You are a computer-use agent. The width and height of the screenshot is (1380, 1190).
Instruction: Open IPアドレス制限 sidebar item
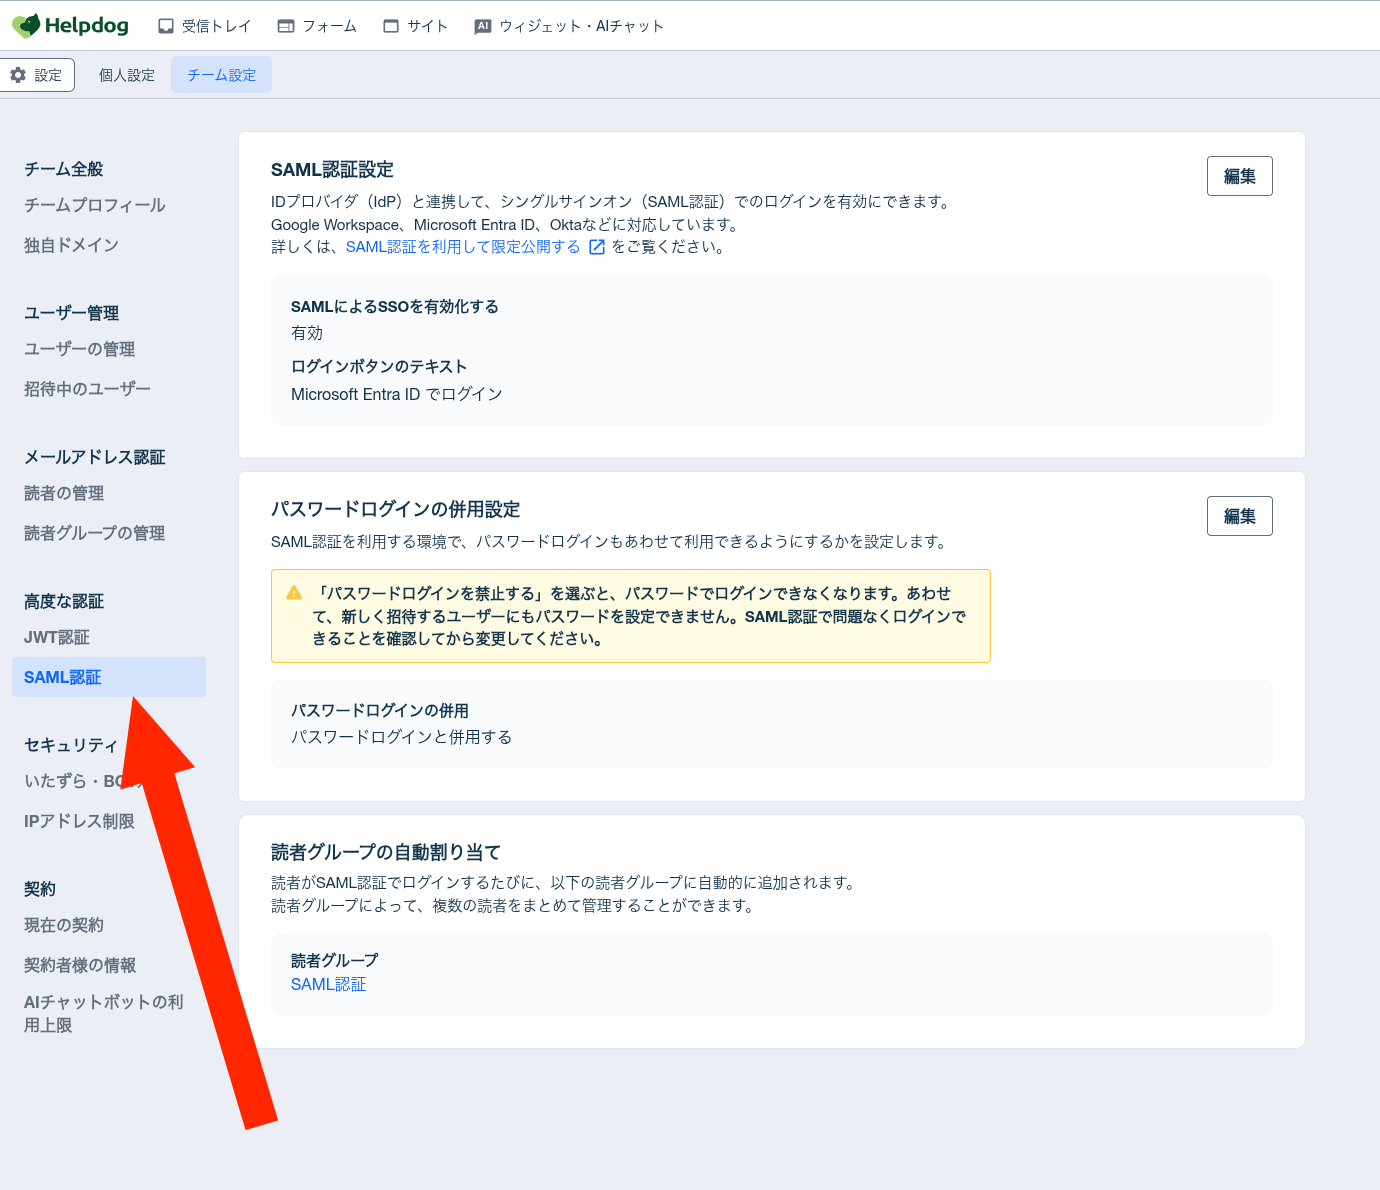(79, 821)
